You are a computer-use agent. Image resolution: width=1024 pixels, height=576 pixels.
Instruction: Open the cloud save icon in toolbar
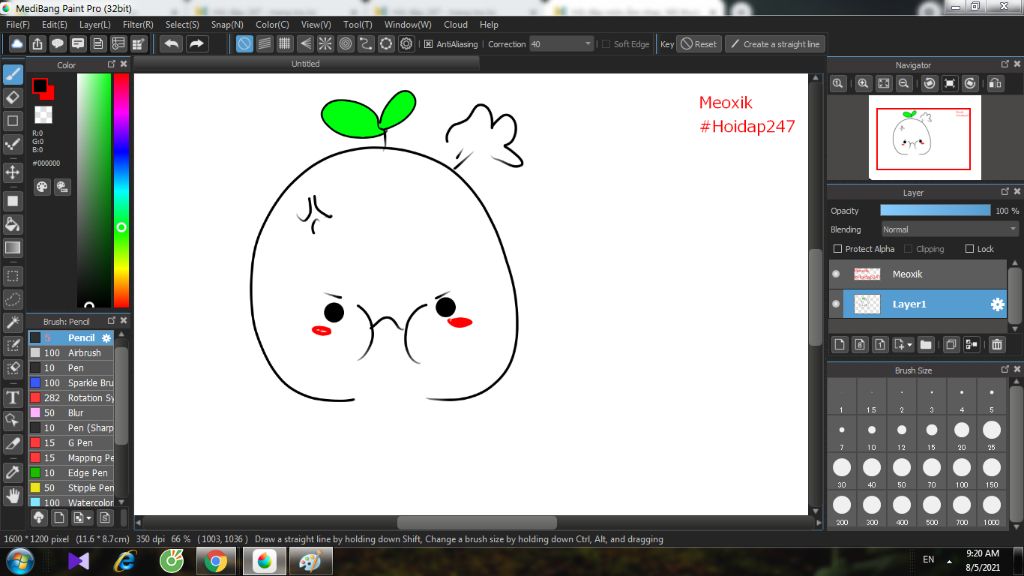(x=17, y=44)
